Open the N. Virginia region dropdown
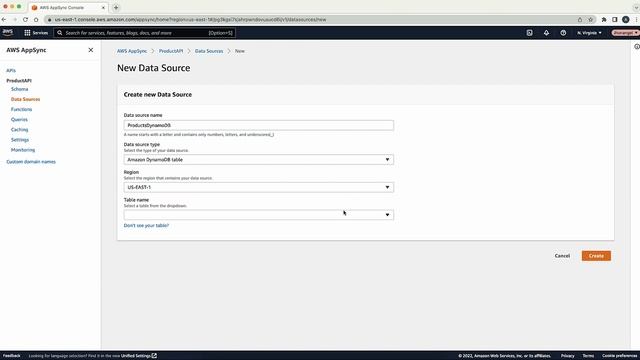Screen dimensions: 640x360 tap(589, 33)
